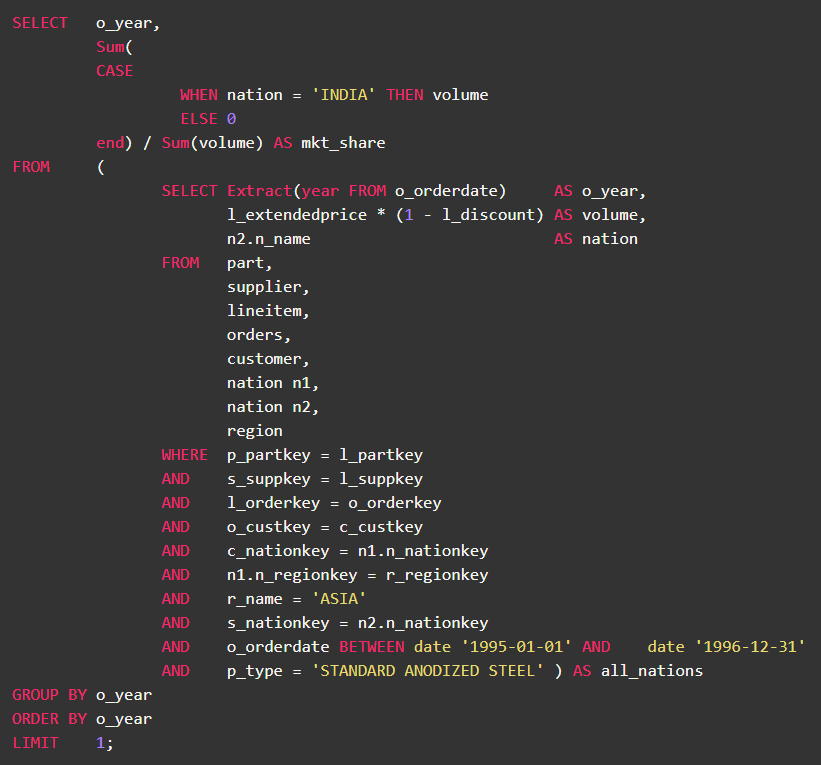The width and height of the screenshot is (821, 765).
Task: Click the CASE keyword
Action: click(x=115, y=71)
